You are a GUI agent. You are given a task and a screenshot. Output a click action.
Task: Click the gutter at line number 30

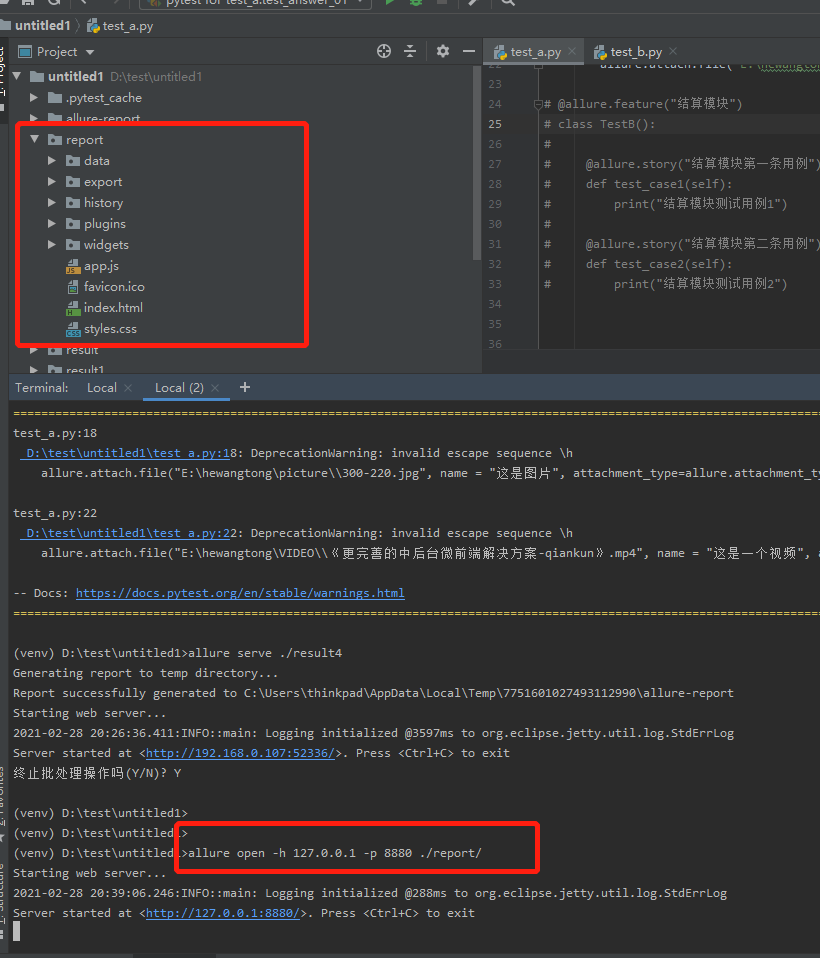(x=495, y=224)
